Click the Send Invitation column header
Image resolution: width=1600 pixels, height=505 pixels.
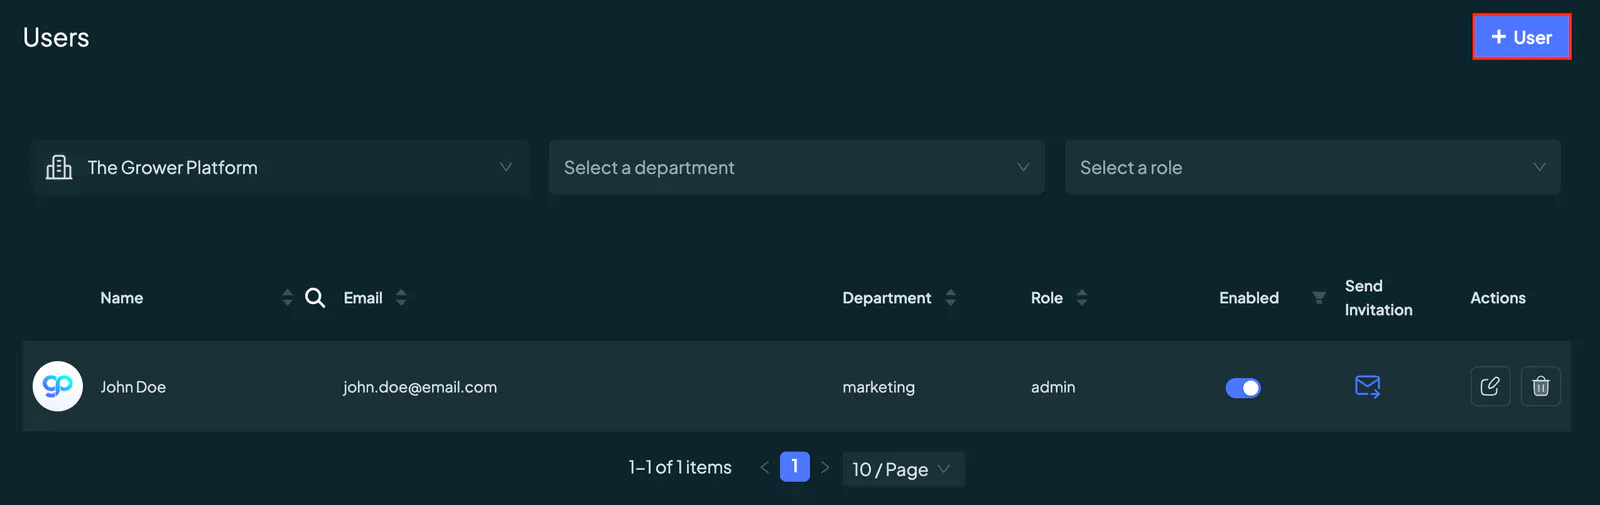point(1378,298)
